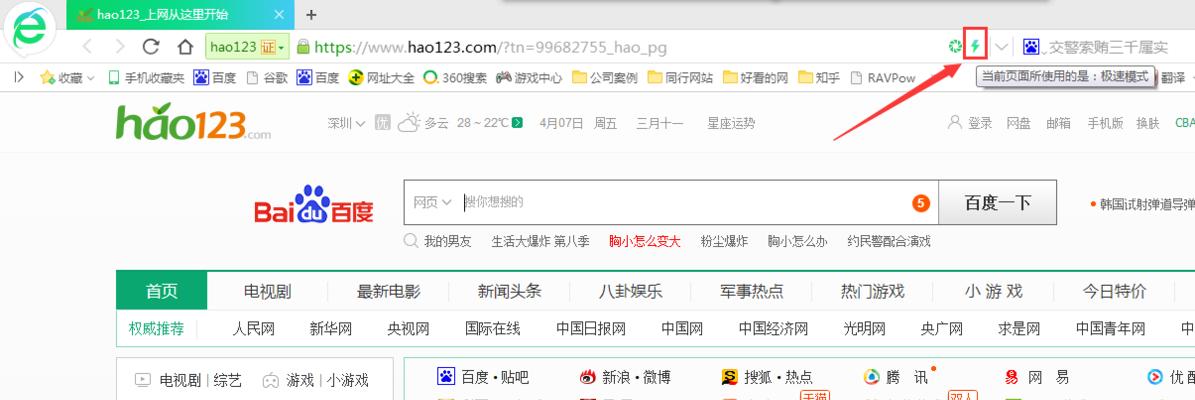Image resolution: width=1195 pixels, height=400 pixels.
Task: Close the hao123 tab
Action: point(280,14)
